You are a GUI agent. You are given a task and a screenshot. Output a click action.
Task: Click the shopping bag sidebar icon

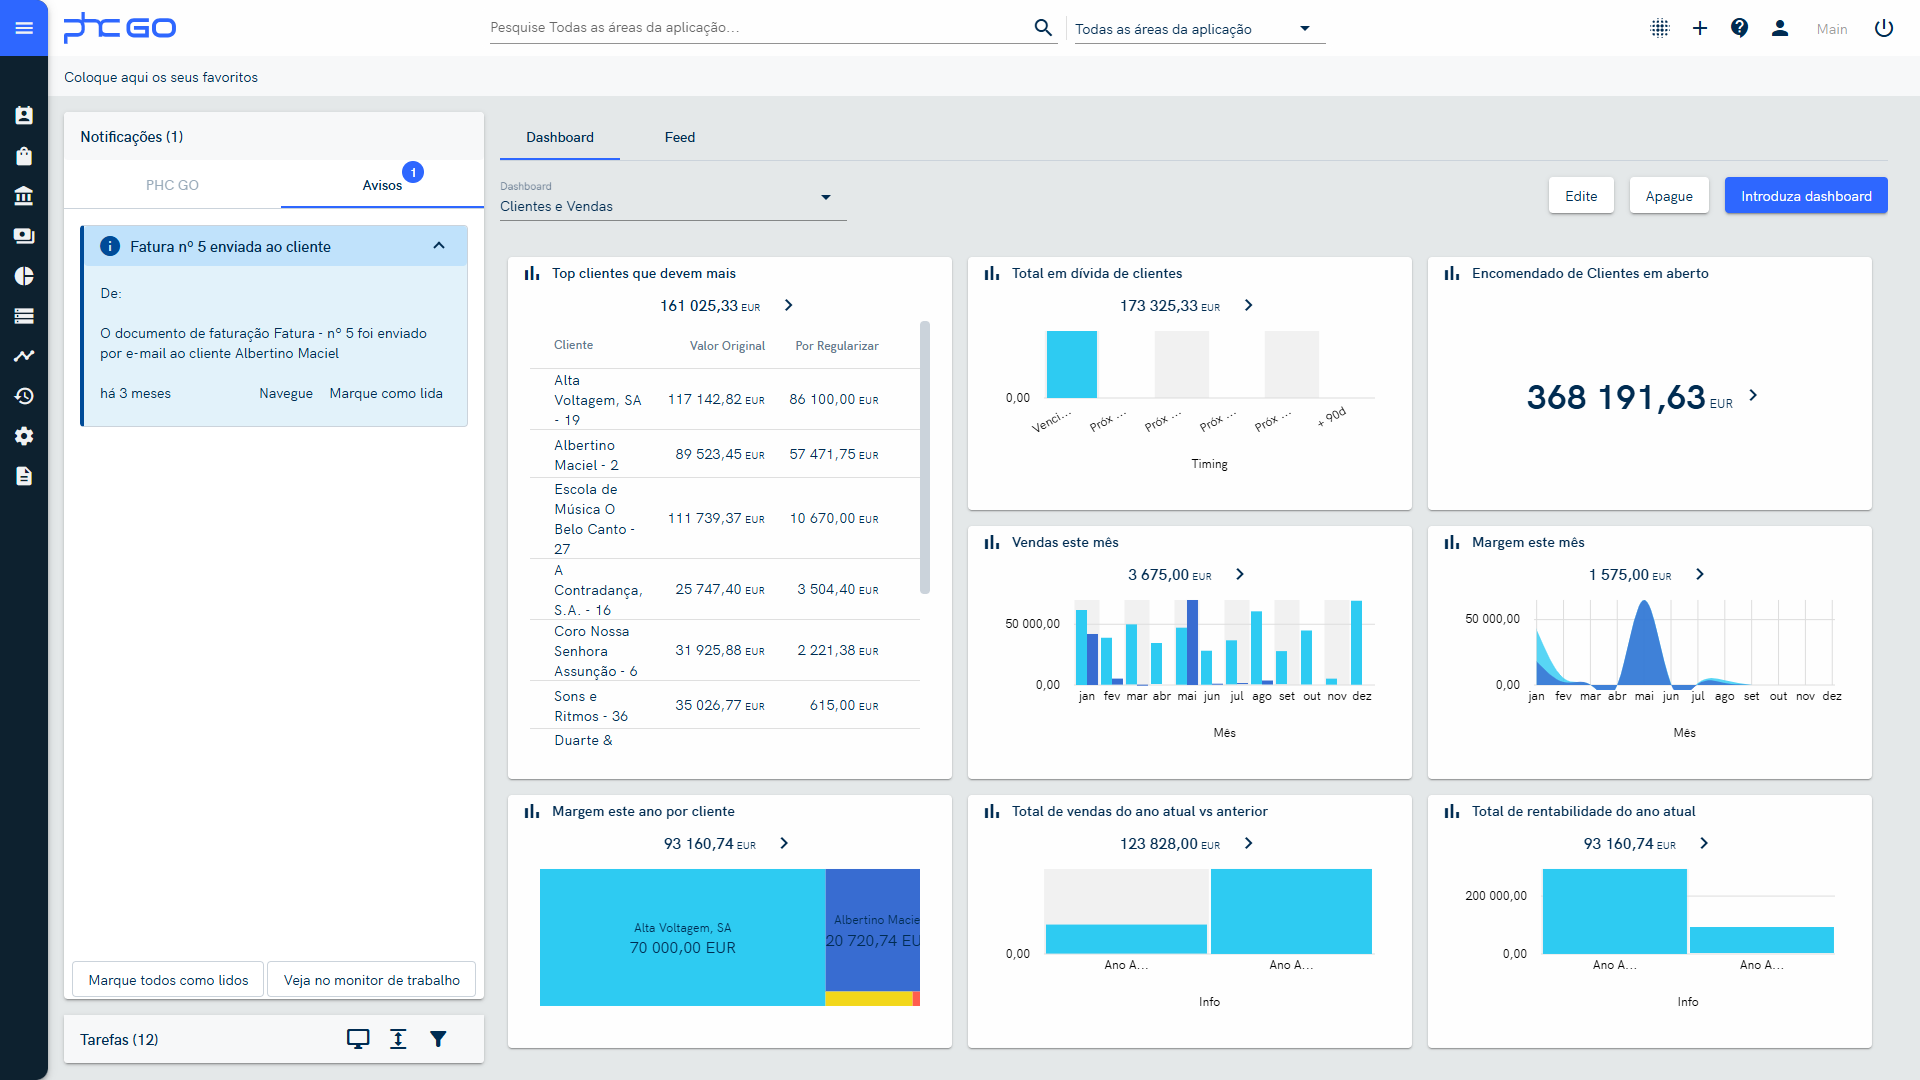click(x=24, y=156)
